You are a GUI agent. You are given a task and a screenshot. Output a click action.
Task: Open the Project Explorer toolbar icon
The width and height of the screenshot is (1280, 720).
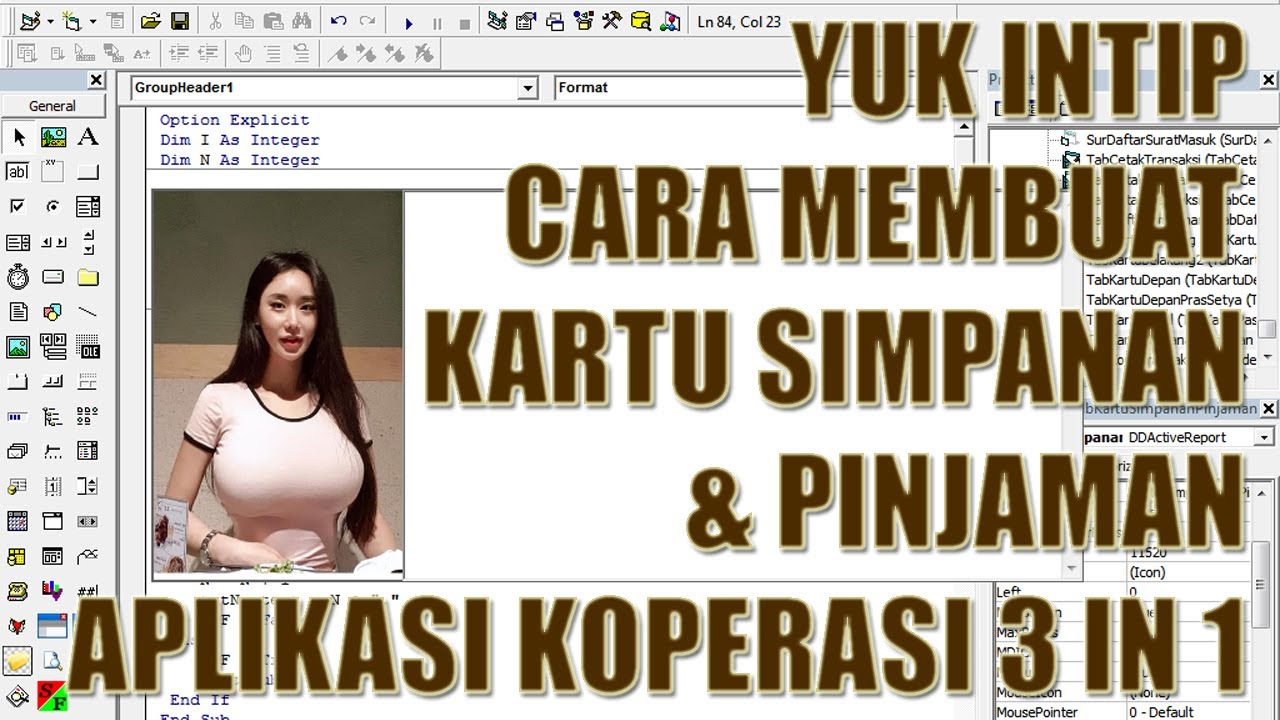coord(497,21)
